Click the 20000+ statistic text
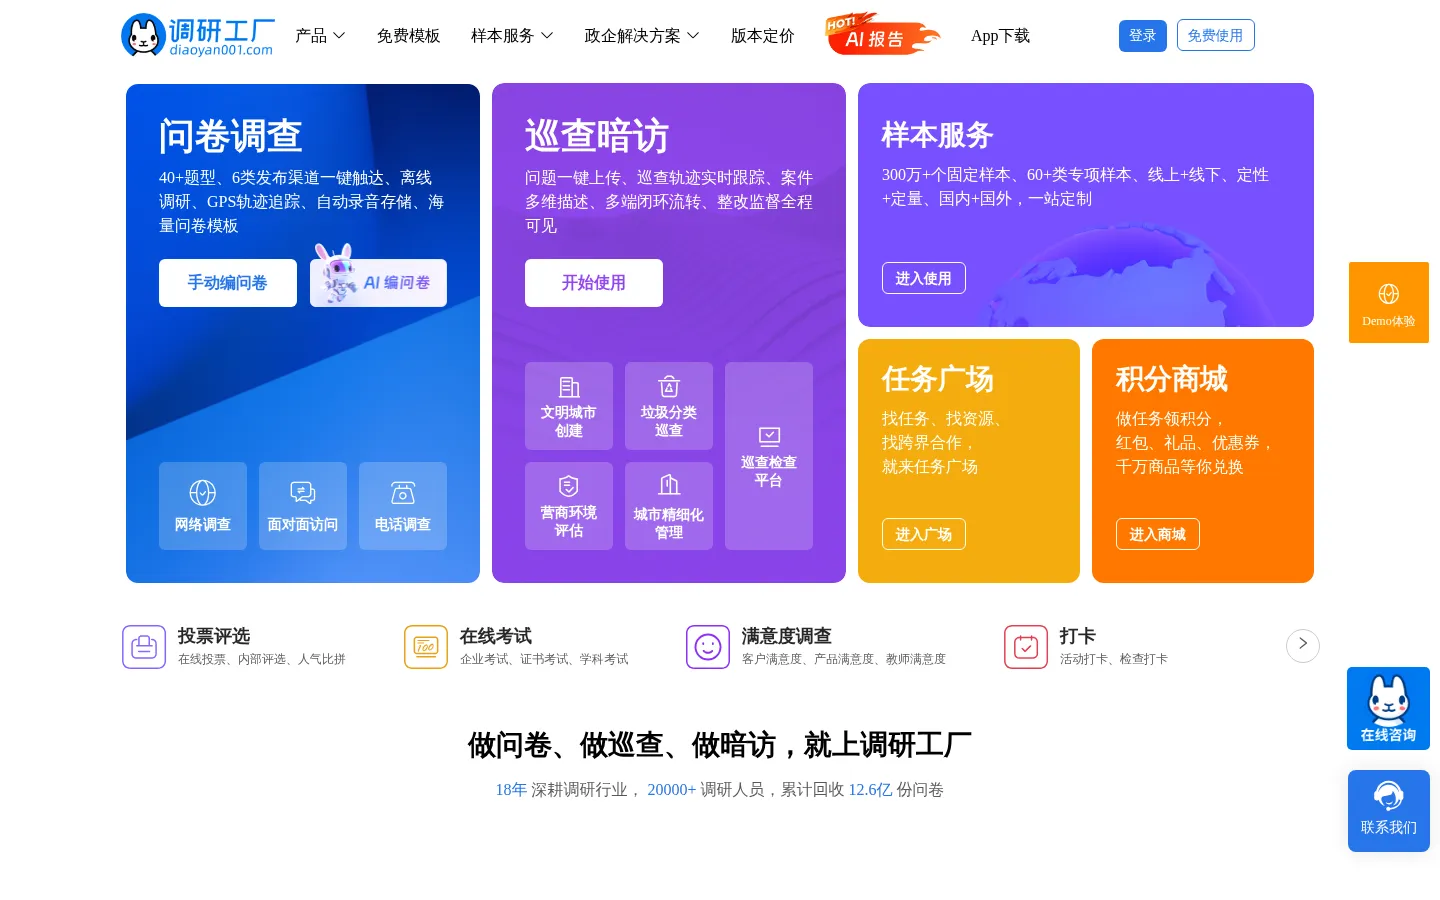1440x900 pixels. [x=671, y=790]
